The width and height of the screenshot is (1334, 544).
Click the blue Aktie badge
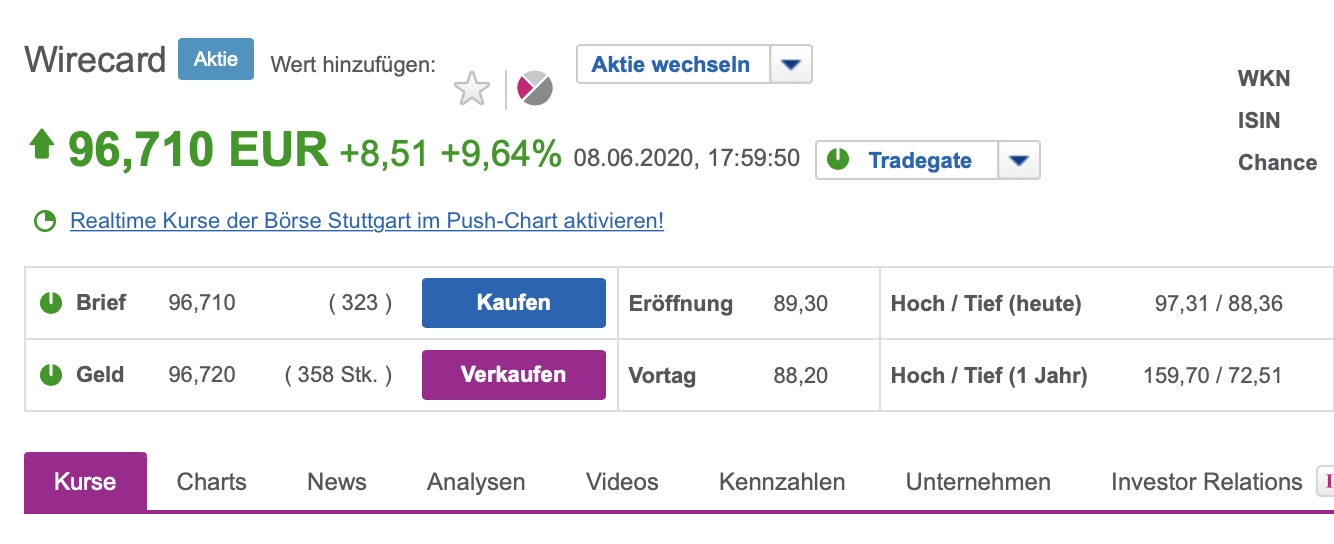coord(216,59)
